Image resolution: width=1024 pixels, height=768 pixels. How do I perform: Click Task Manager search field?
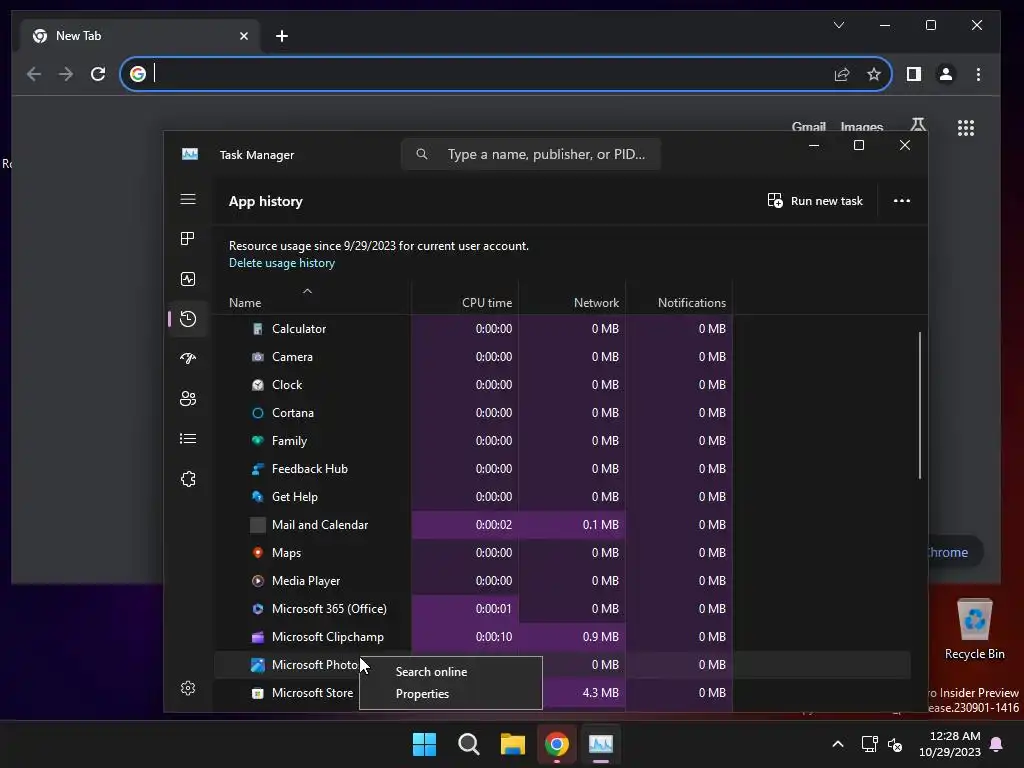click(x=531, y=155)
